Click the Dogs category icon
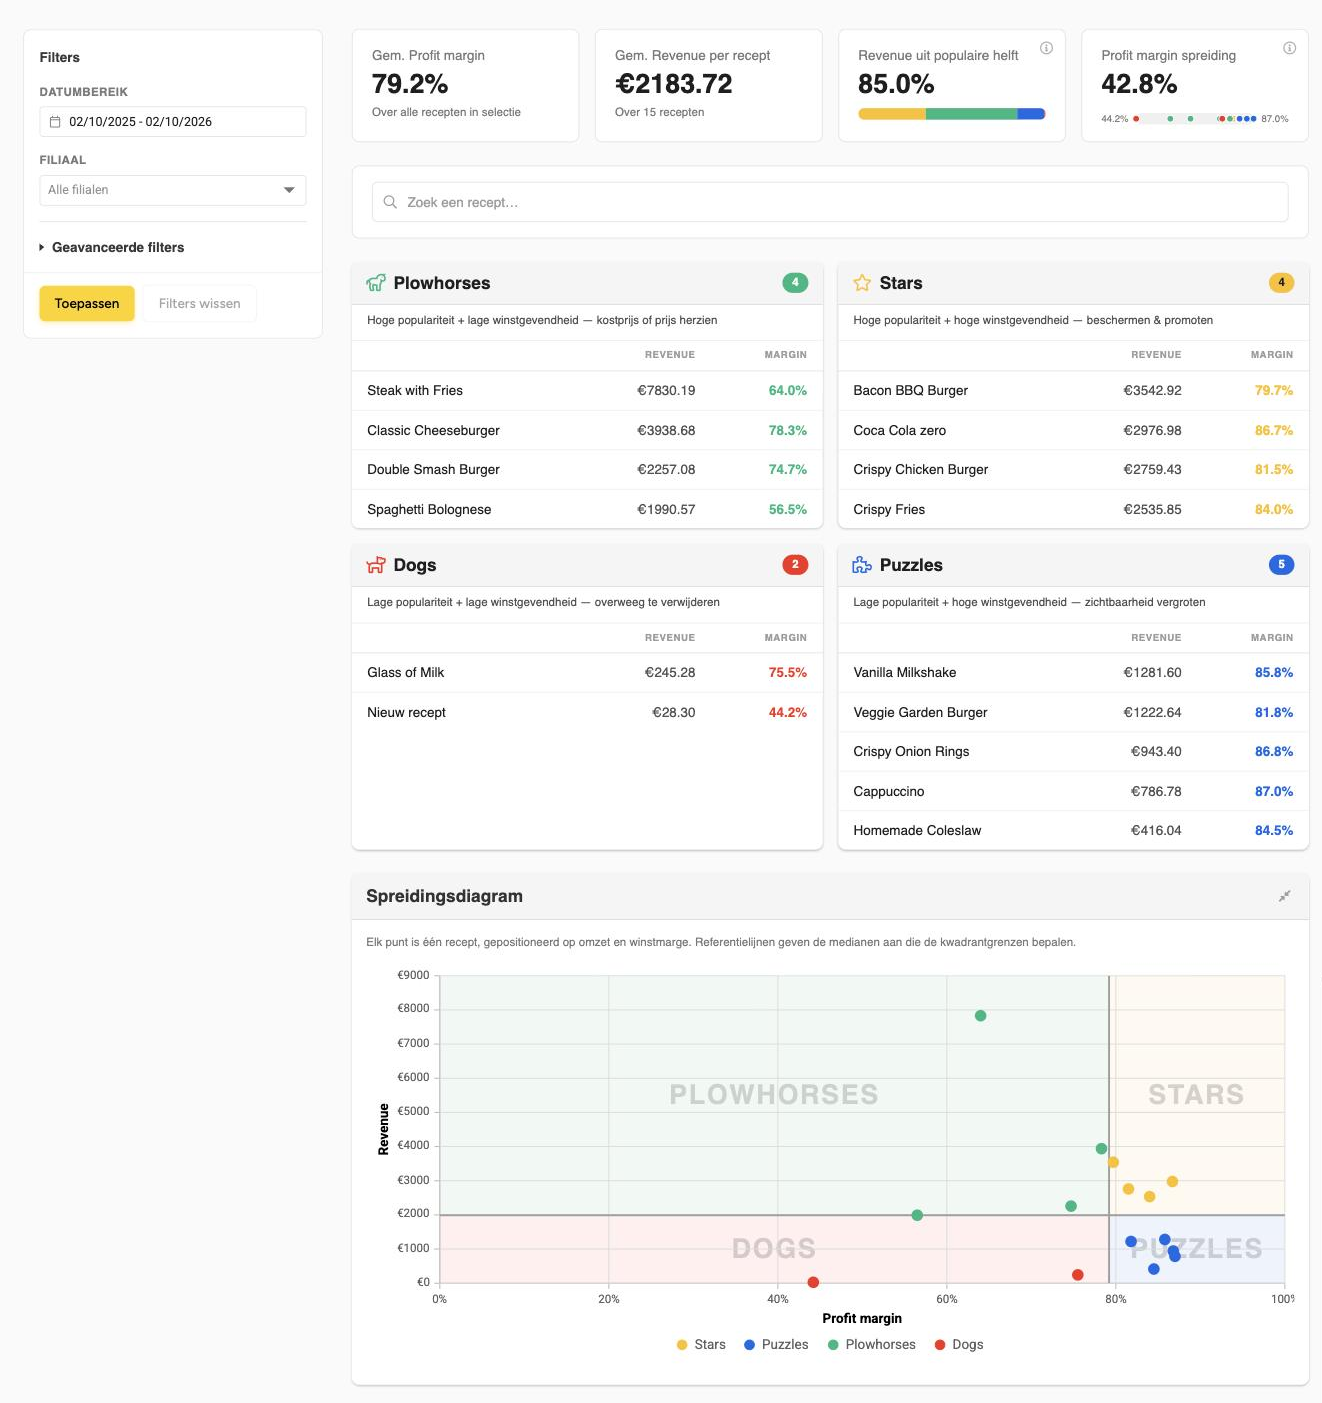1322x1403 pixels. point(376,565)
